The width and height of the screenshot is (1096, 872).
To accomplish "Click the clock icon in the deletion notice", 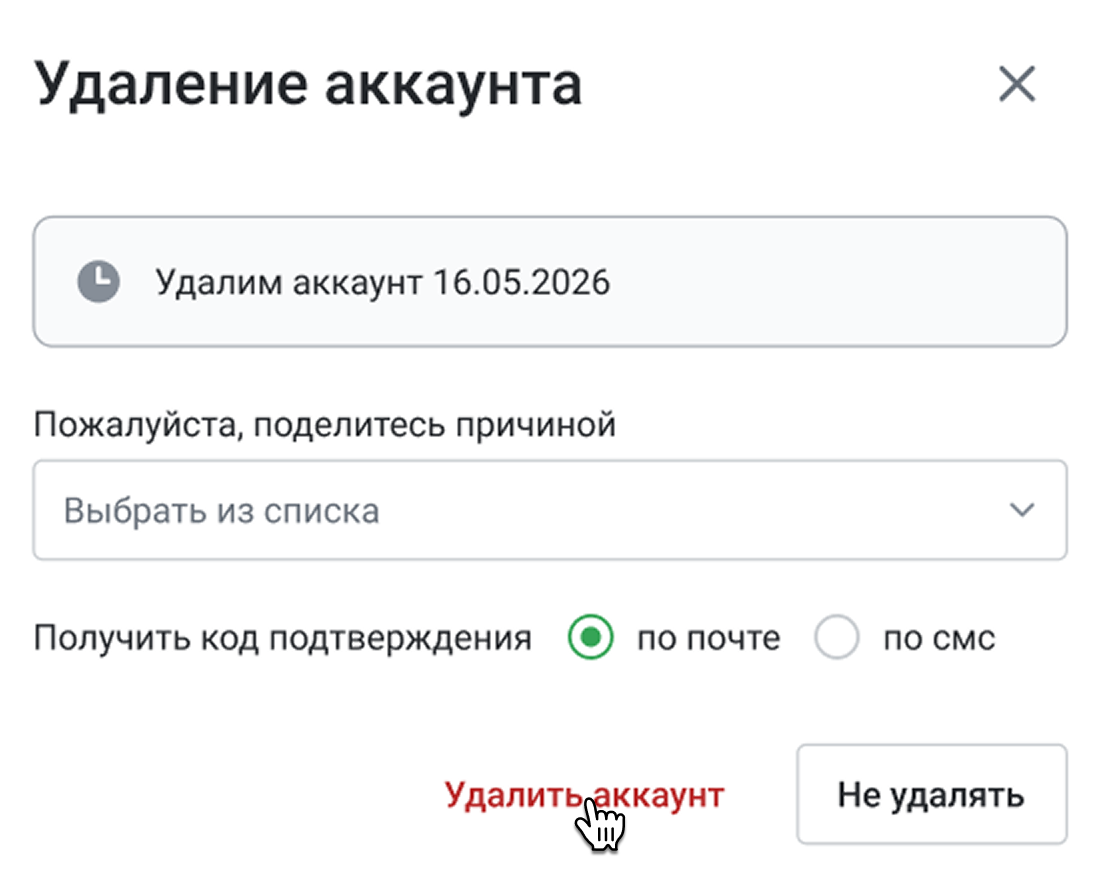I will click(98, 282).
